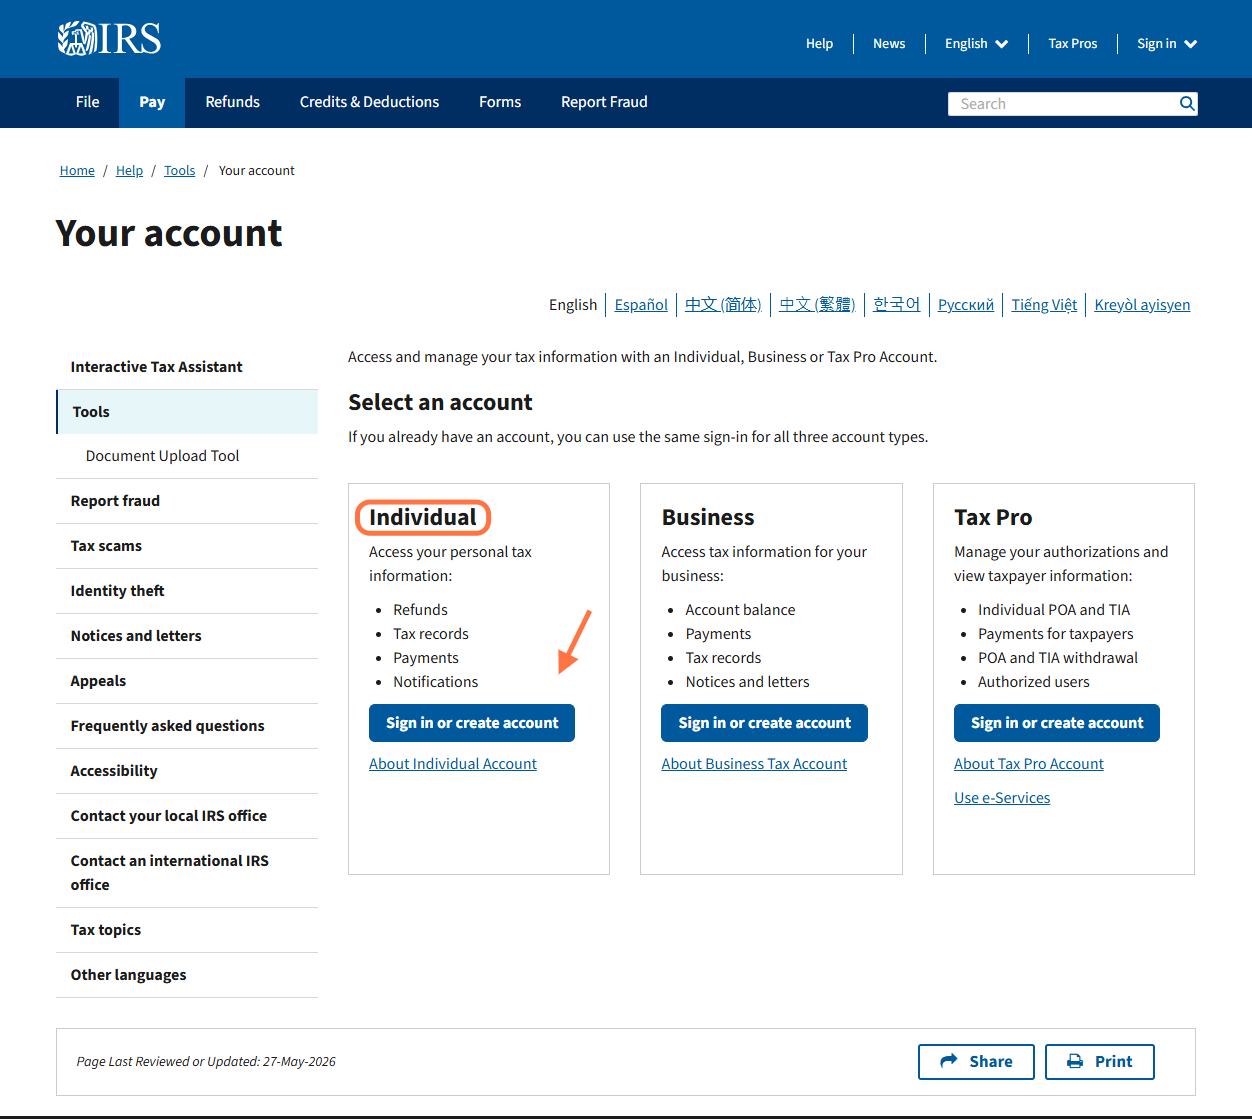Click the Page Last Reviewed date text
1252x1119 pixels.
point(206,1062)
